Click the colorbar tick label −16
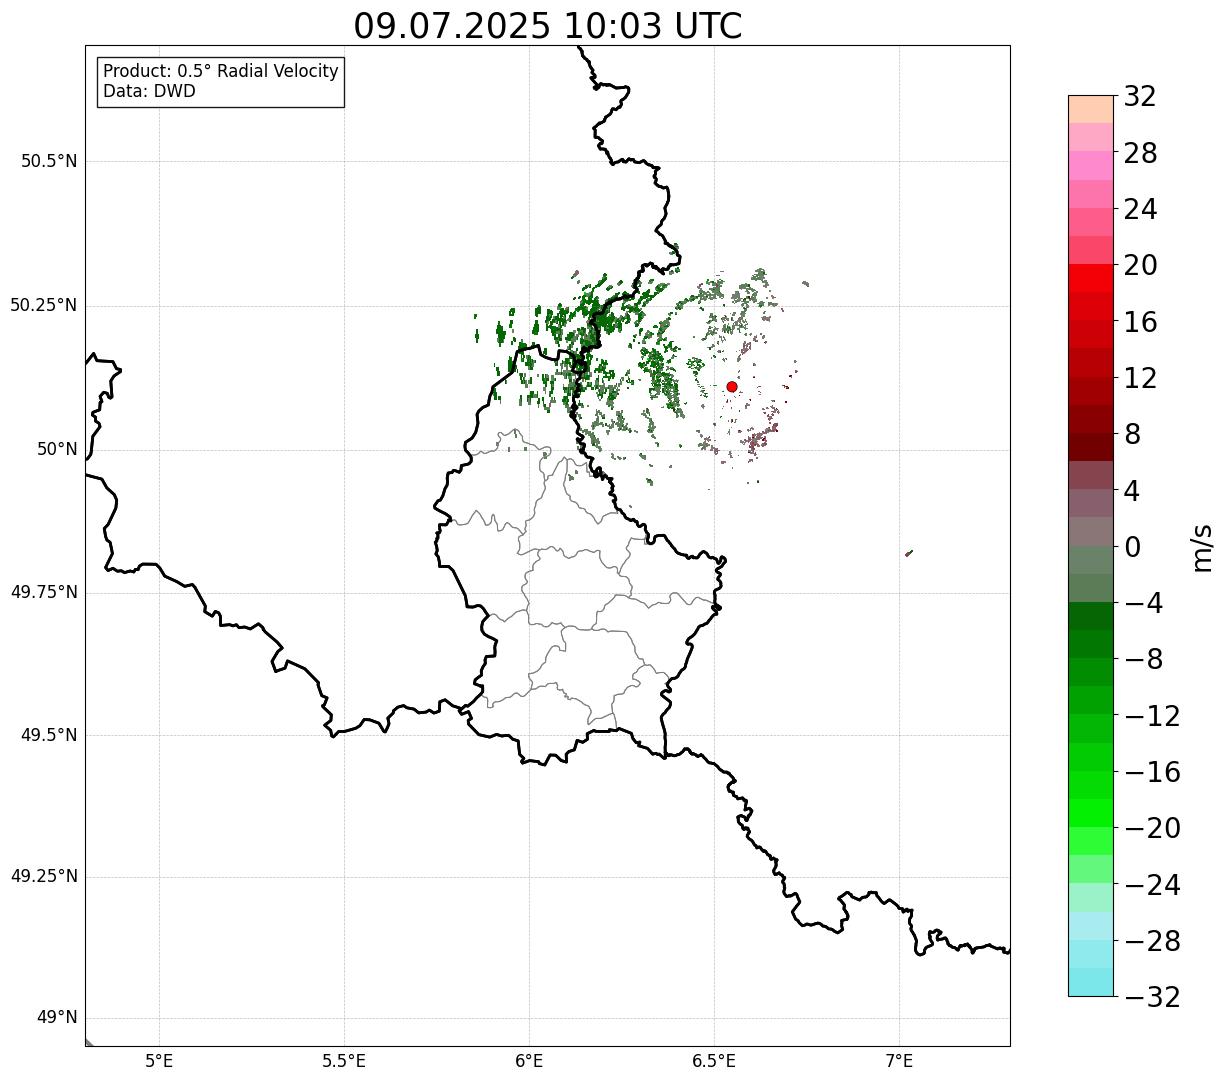Viewport: 1225px width, 1081px height. [x=1153, y=772]
